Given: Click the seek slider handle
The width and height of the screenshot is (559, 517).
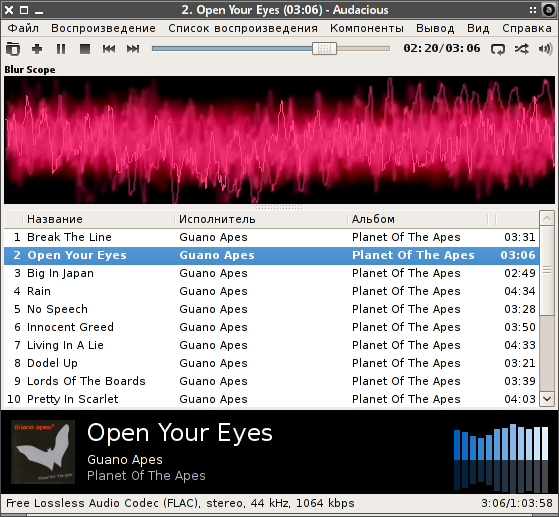Looking at the screenshot, I should click(x=324, y=48).
